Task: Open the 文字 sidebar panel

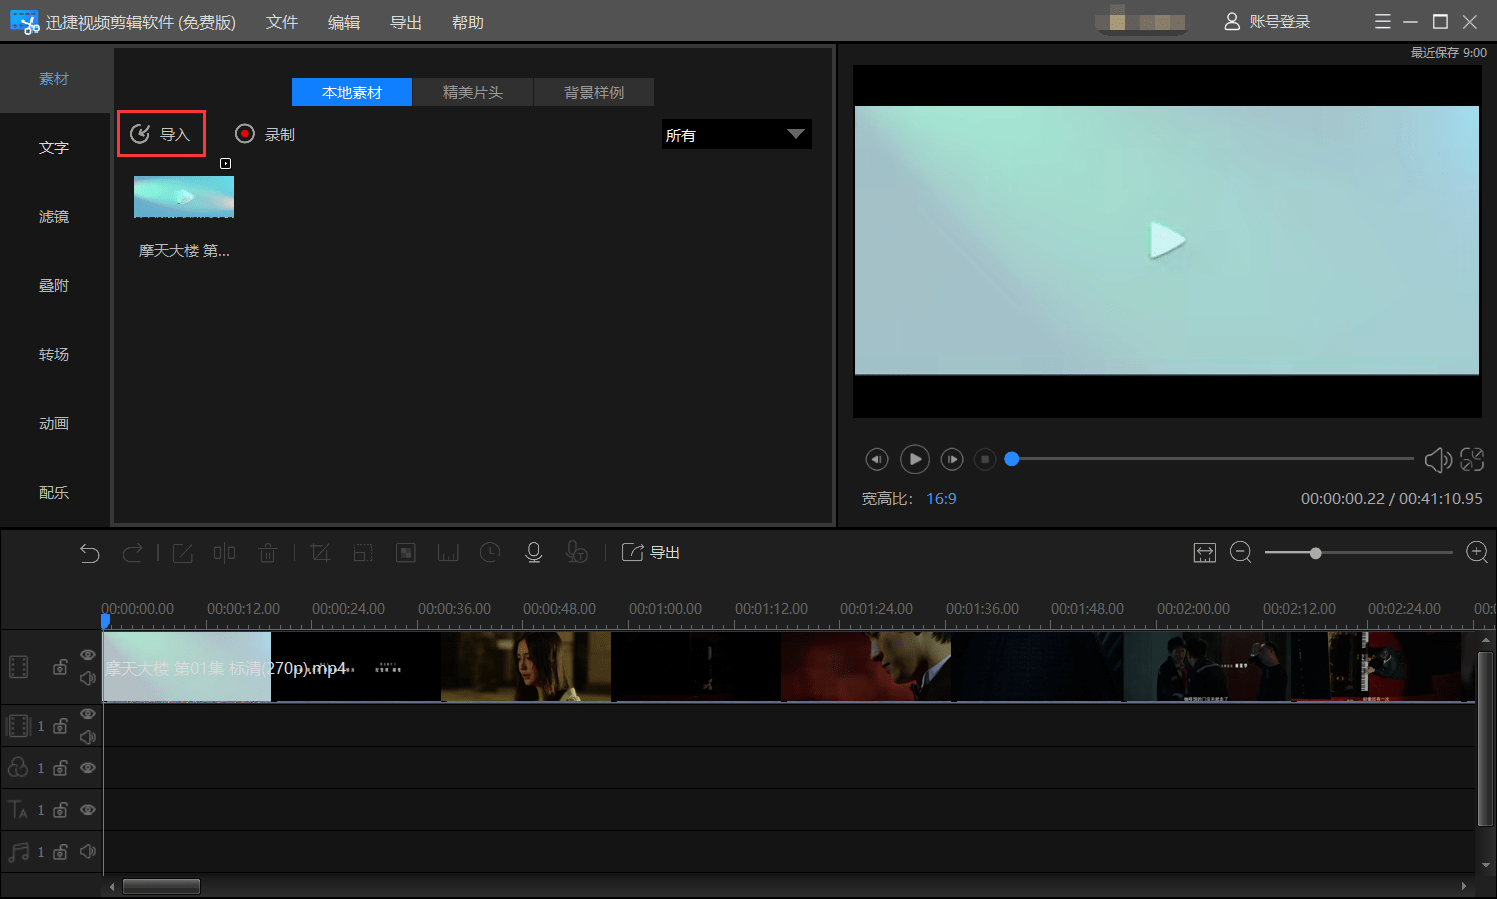Action: click(x=54, y=148)
